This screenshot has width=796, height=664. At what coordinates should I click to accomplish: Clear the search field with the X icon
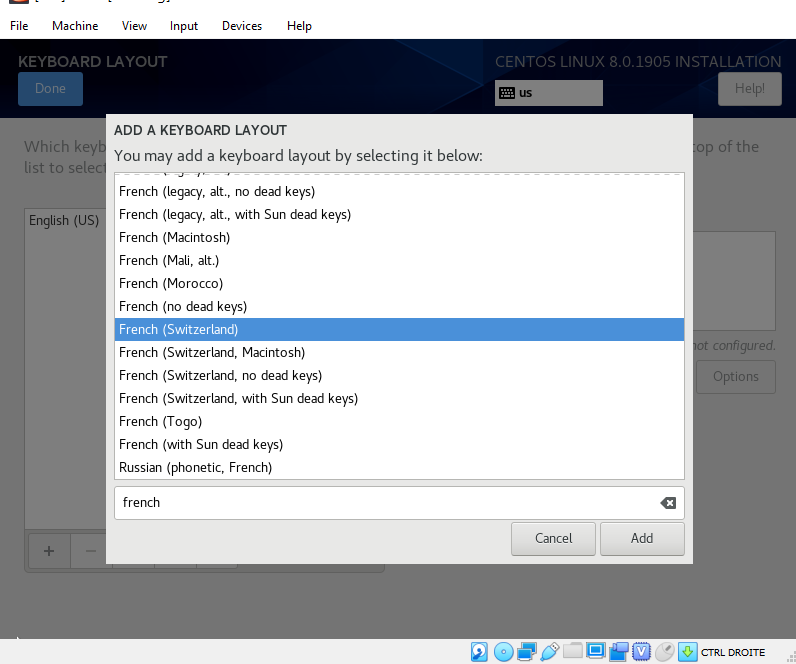pos(668,503)
